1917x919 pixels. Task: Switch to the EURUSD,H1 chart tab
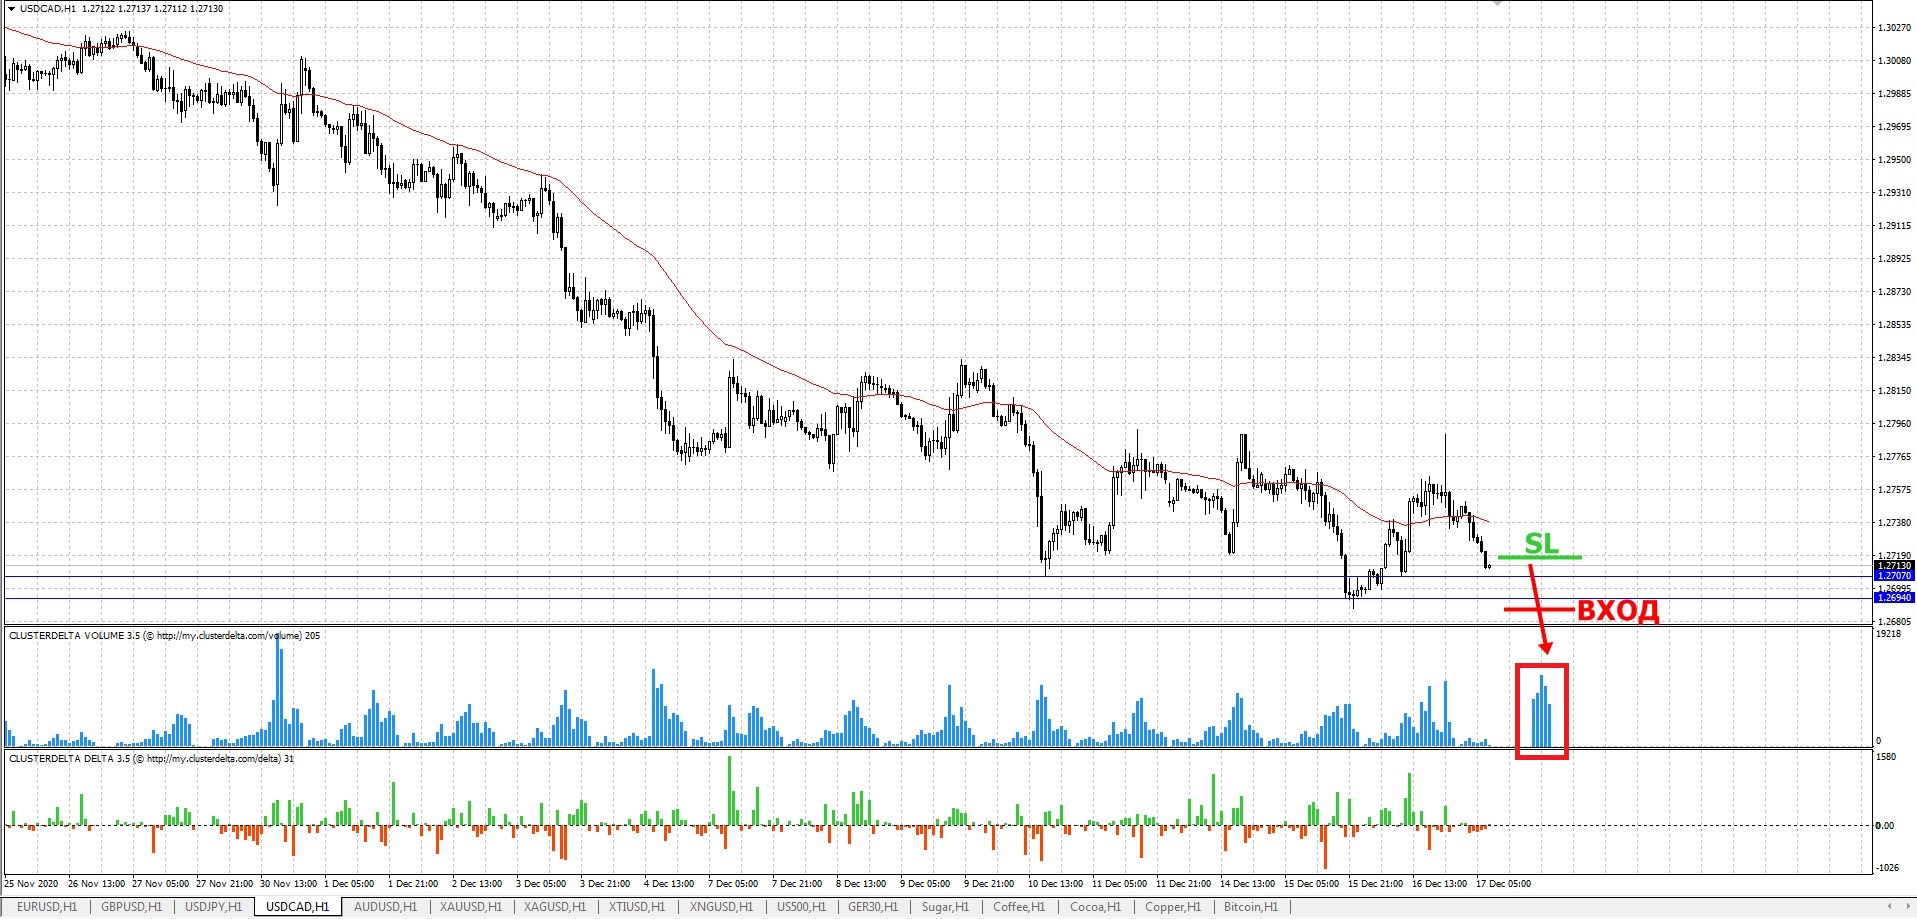click(x=47, y=907)
